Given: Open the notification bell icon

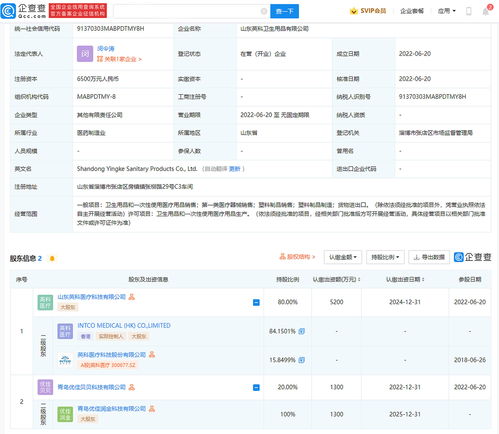Looking at the screenshot, I should [486, 12].
